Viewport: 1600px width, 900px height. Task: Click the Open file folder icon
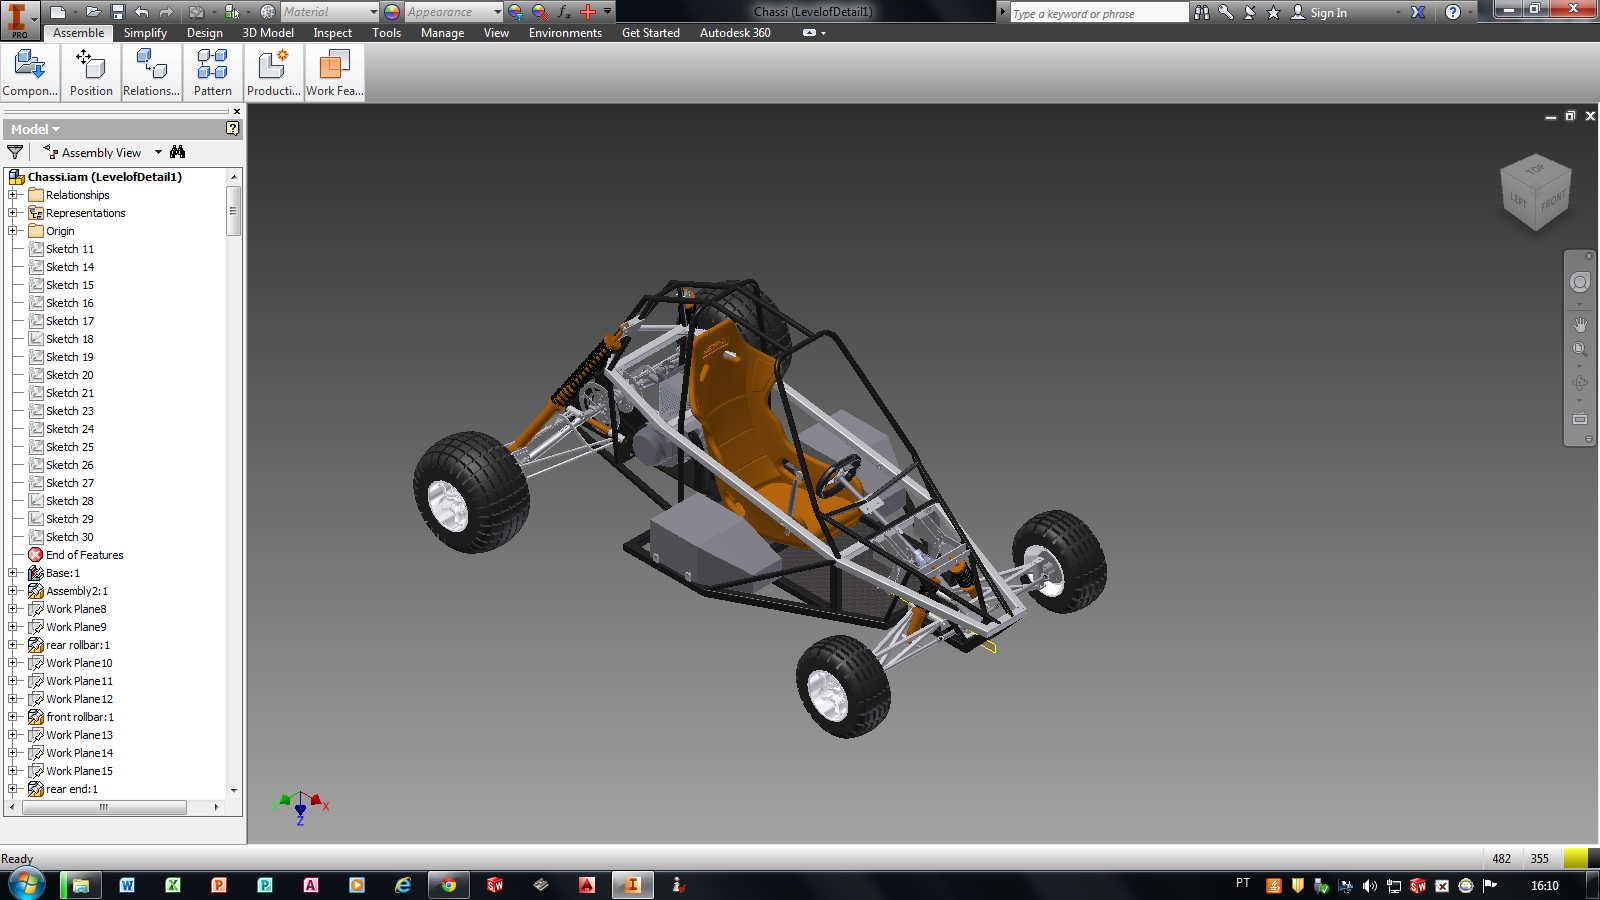coord(93,12)
